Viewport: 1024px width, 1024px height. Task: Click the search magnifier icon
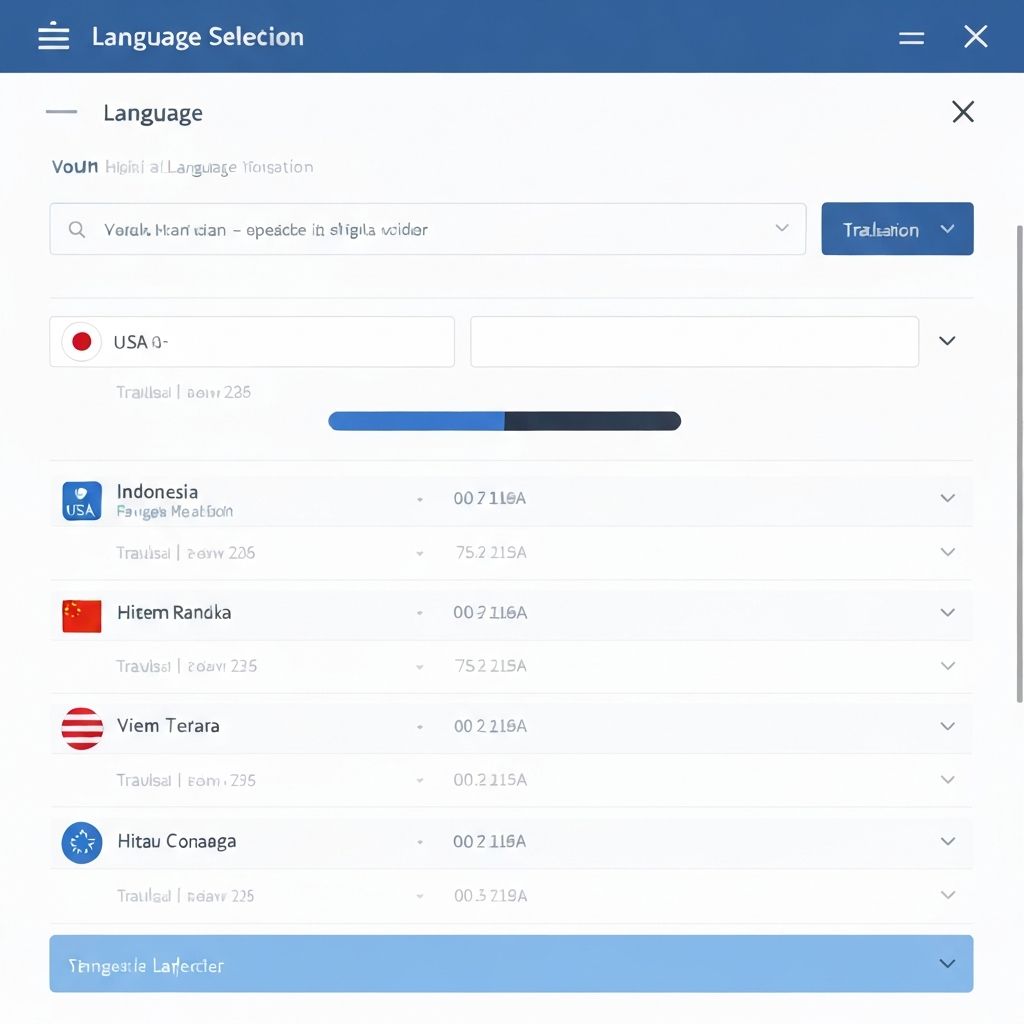point(77,229)
